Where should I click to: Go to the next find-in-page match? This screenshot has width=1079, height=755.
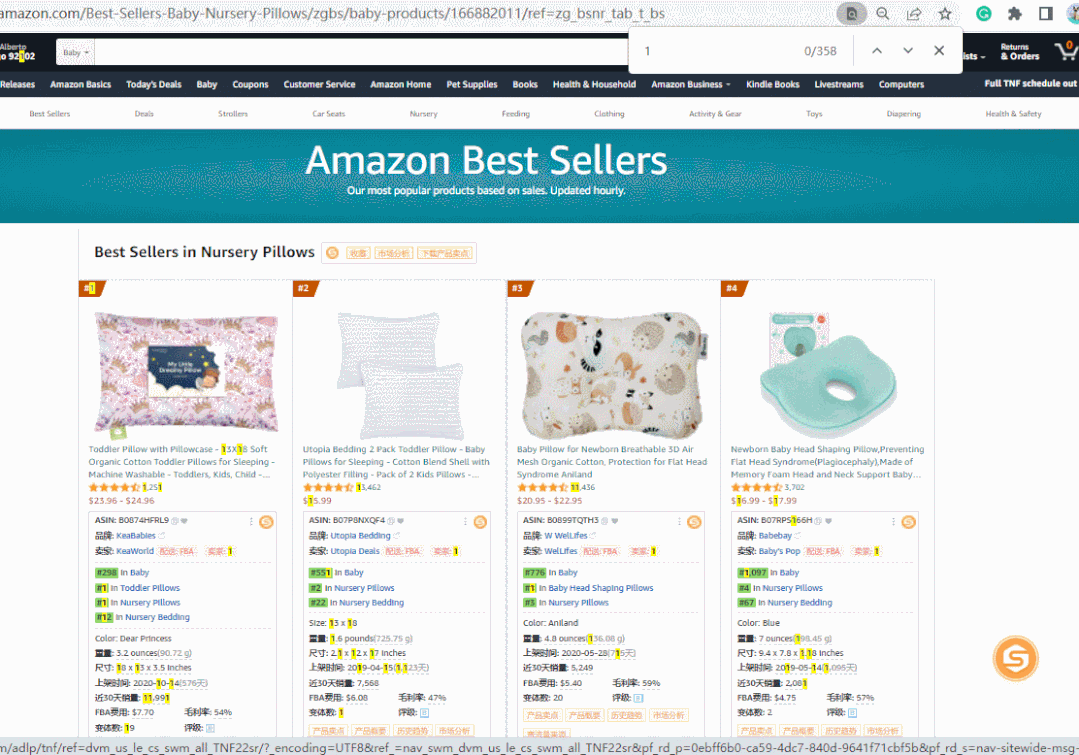tap(908, 50)
